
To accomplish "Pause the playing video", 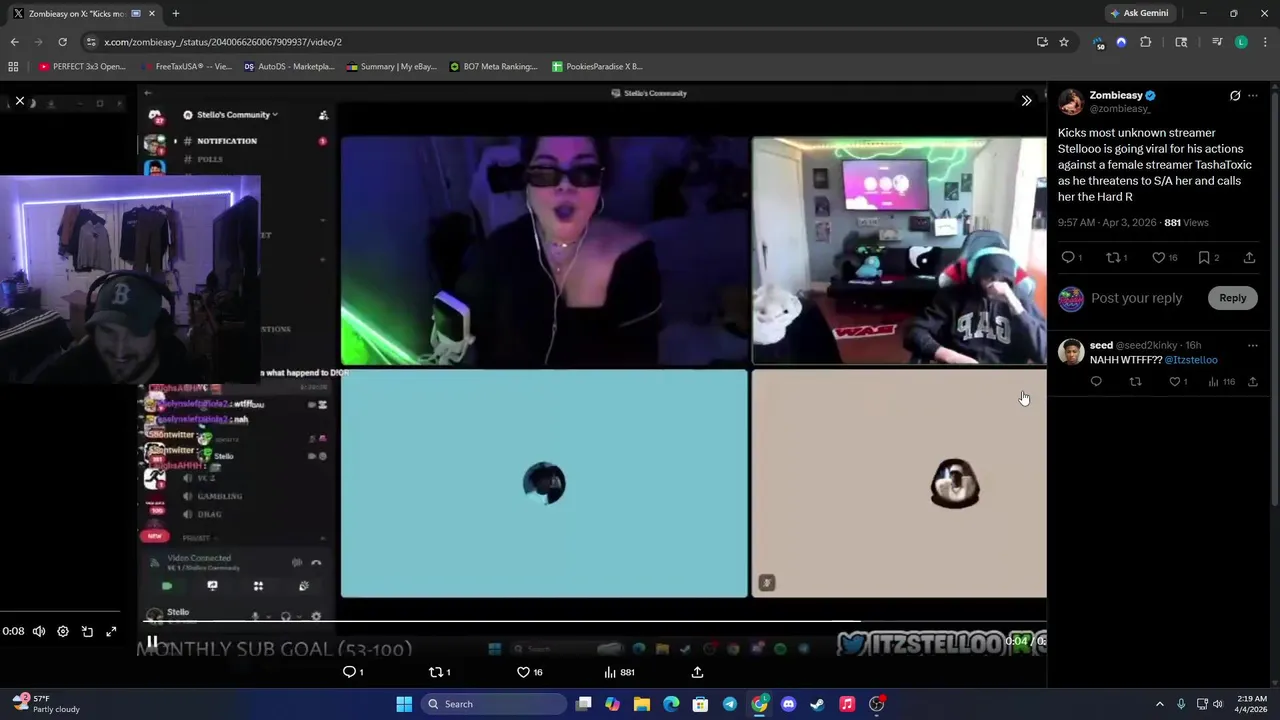I will click(x=152, y=642).
